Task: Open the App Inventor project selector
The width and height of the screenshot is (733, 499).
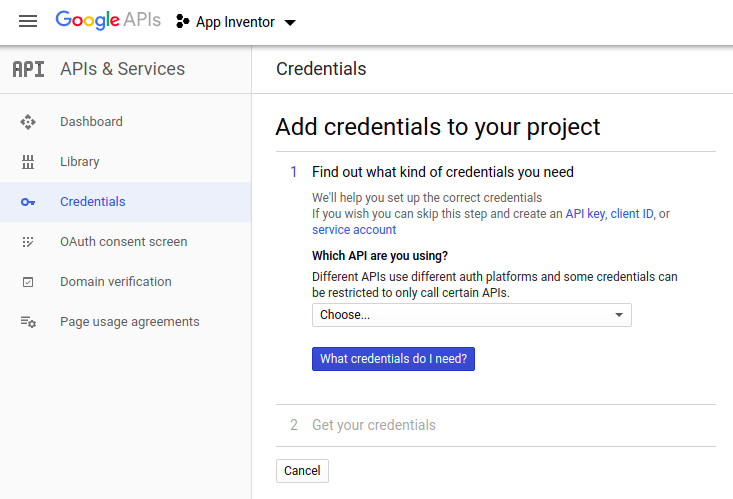Action: coord(236,22)
